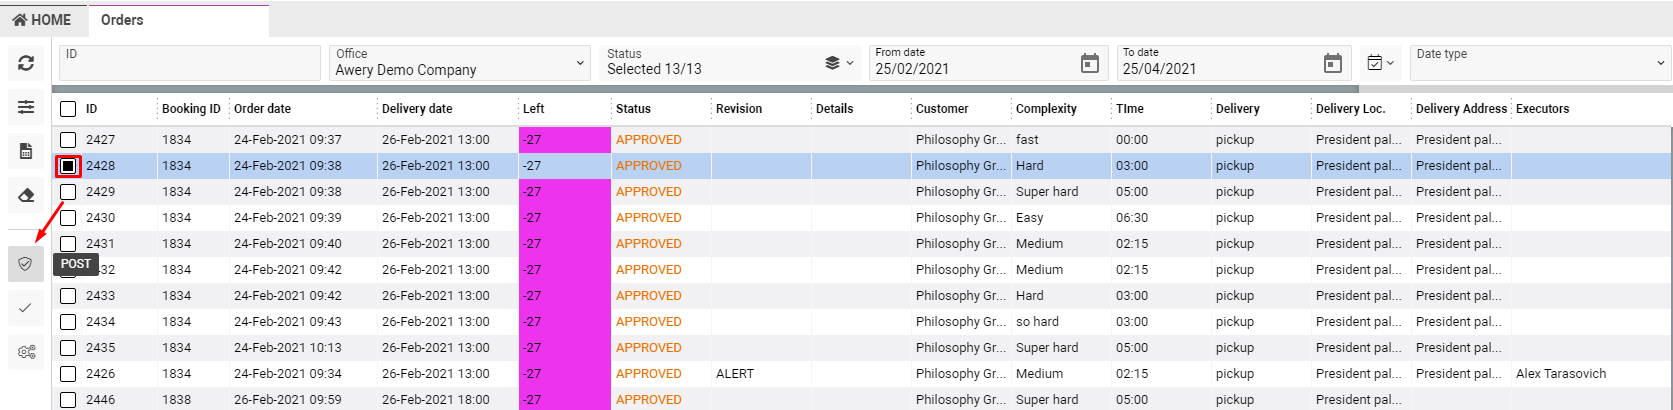Viewport: 1673px width, 410px height.
Task: Click the checkmark icon in left sidebar
Action: click(x=26, y=308)
